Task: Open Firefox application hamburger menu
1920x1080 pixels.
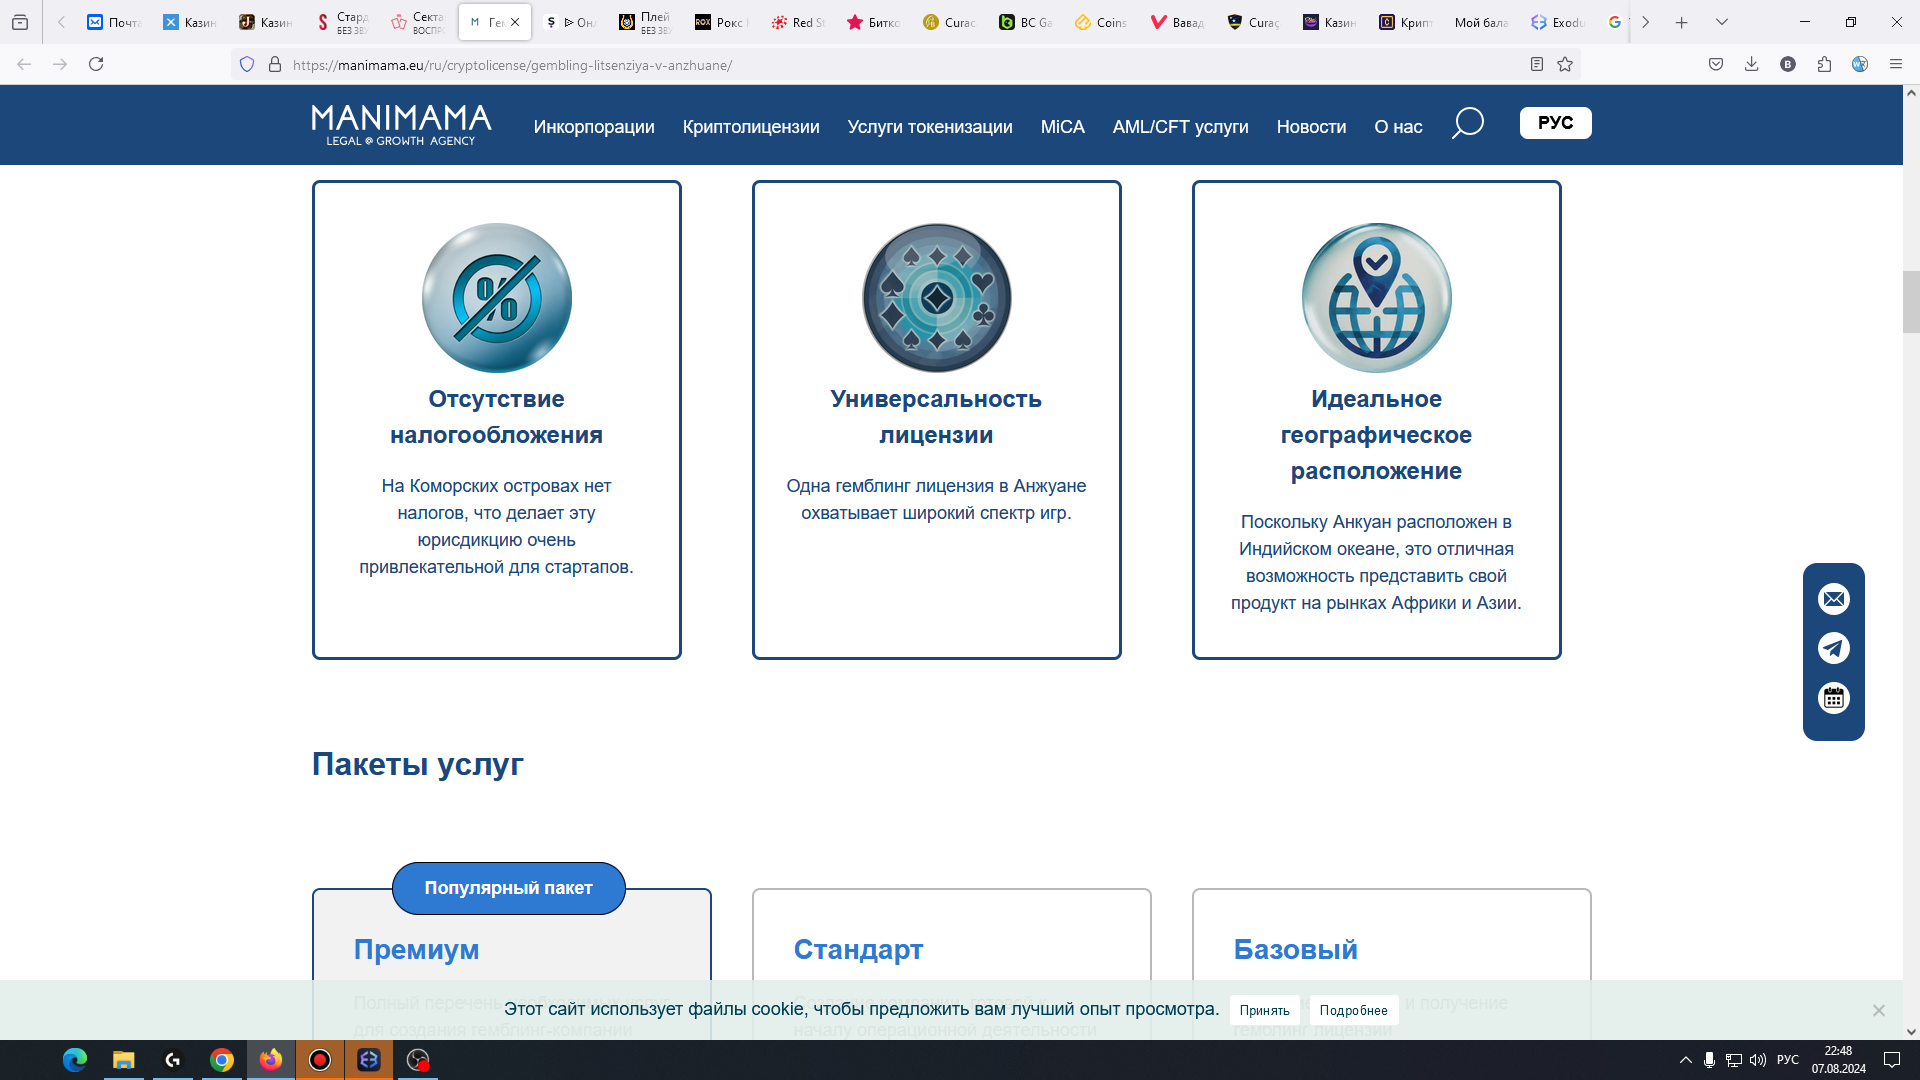Action: pos(1895,65)
